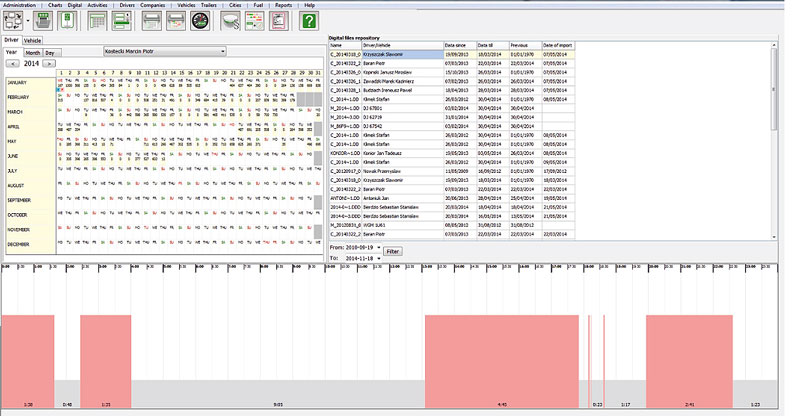Expand the From date dropdown

click(x=376, y=247)
